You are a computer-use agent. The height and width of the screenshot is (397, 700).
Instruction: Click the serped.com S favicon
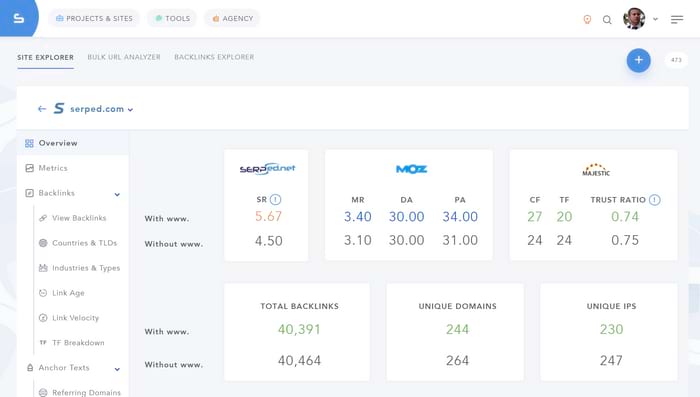(59, 108)
